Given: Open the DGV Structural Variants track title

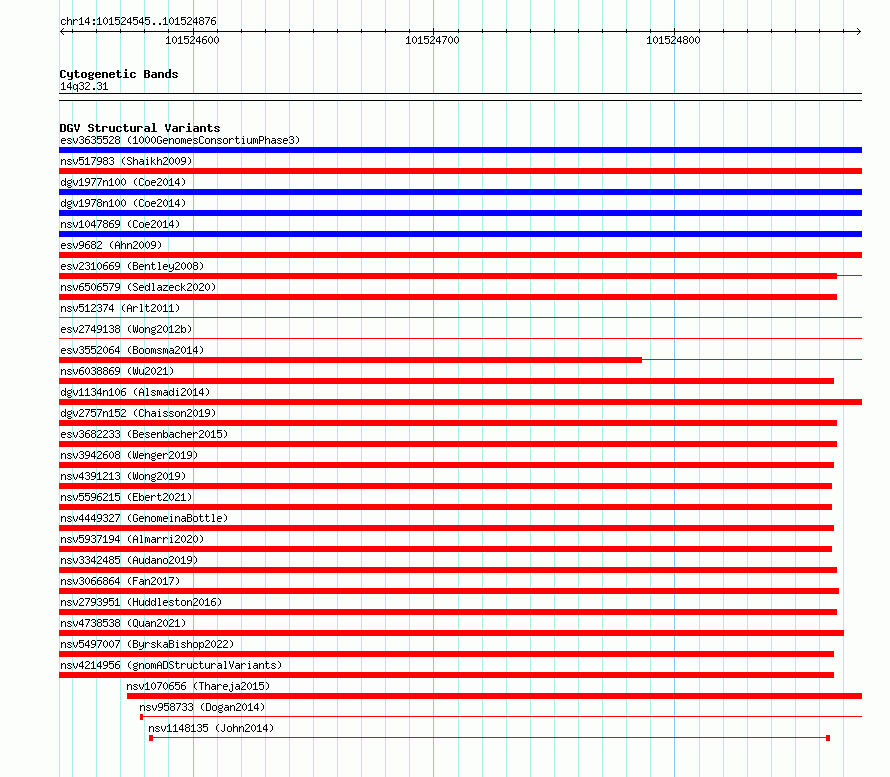Looking at the screenshot, I should (x=140, y=128).
